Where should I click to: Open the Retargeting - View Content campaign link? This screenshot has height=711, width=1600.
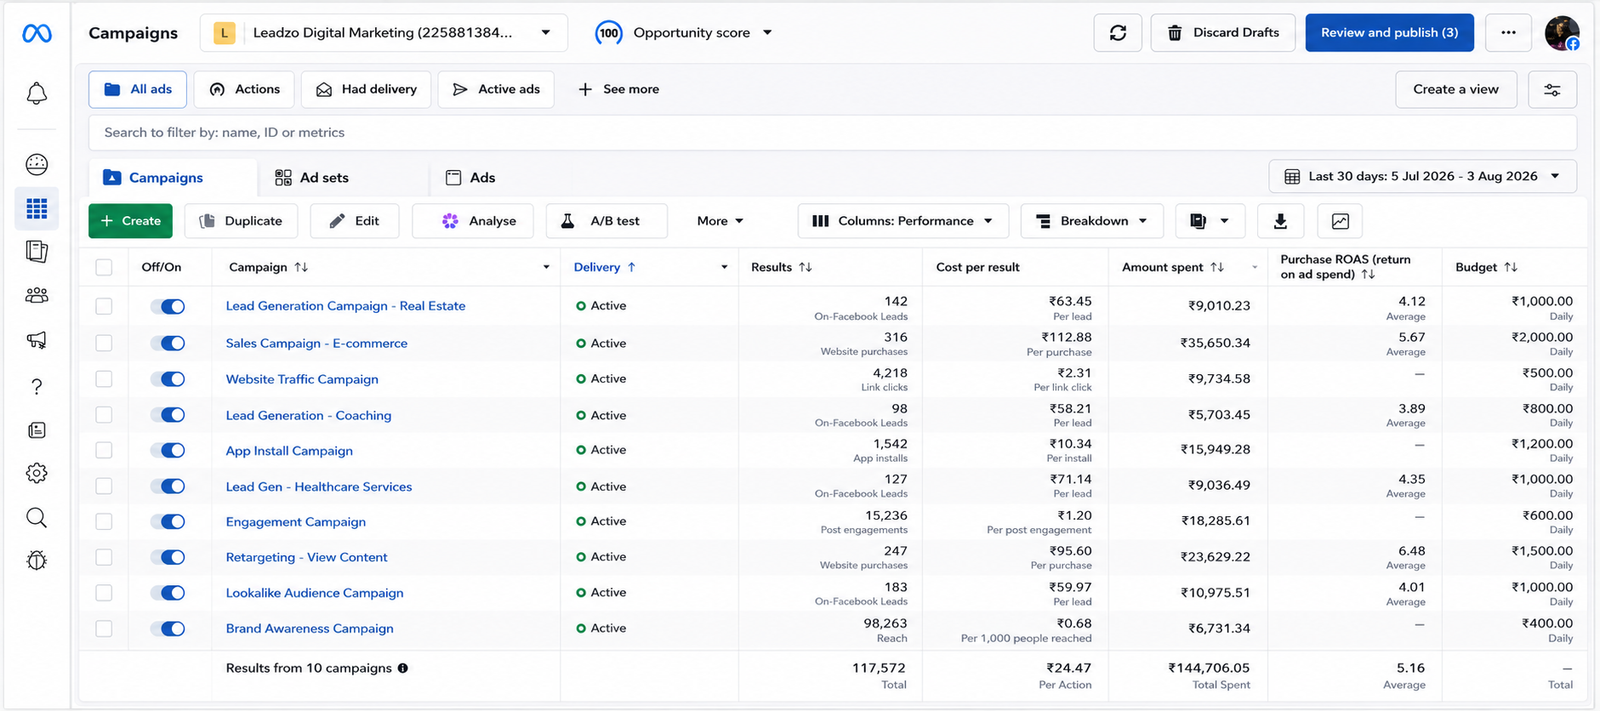coord(306,557)
